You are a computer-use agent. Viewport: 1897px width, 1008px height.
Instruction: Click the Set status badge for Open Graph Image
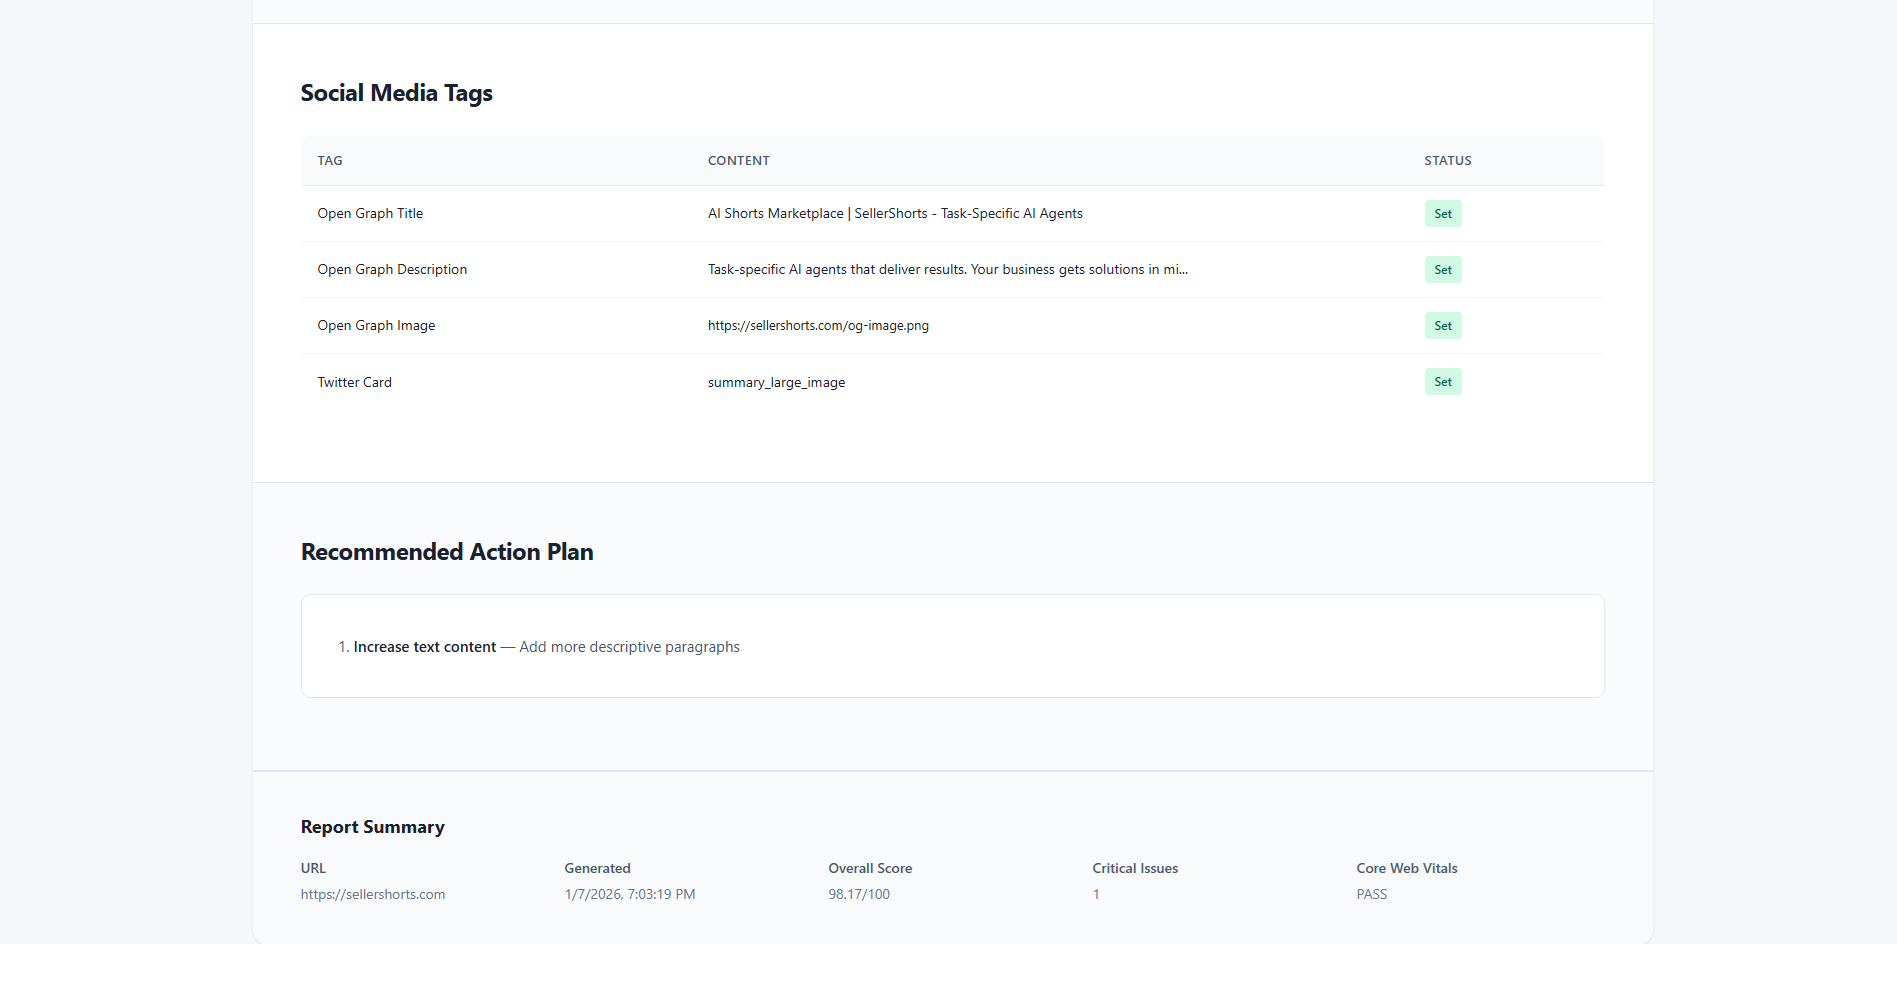click(1442, 326)
